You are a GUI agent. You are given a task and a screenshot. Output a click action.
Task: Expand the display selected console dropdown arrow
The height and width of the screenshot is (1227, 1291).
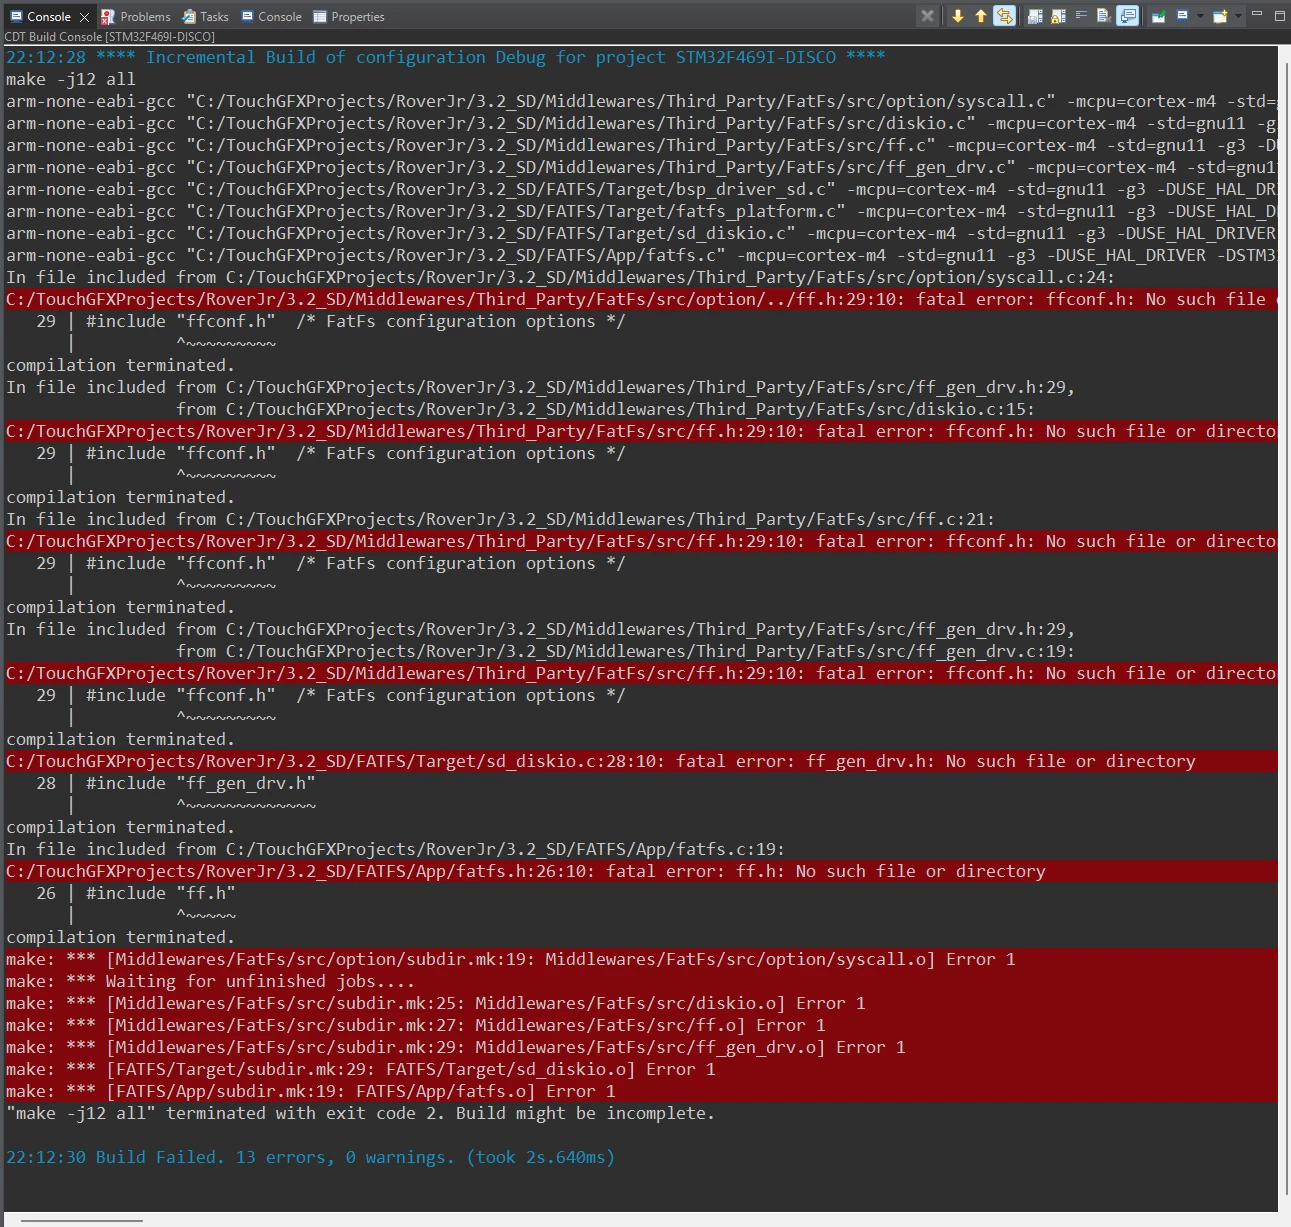(x=1200, y=16)
